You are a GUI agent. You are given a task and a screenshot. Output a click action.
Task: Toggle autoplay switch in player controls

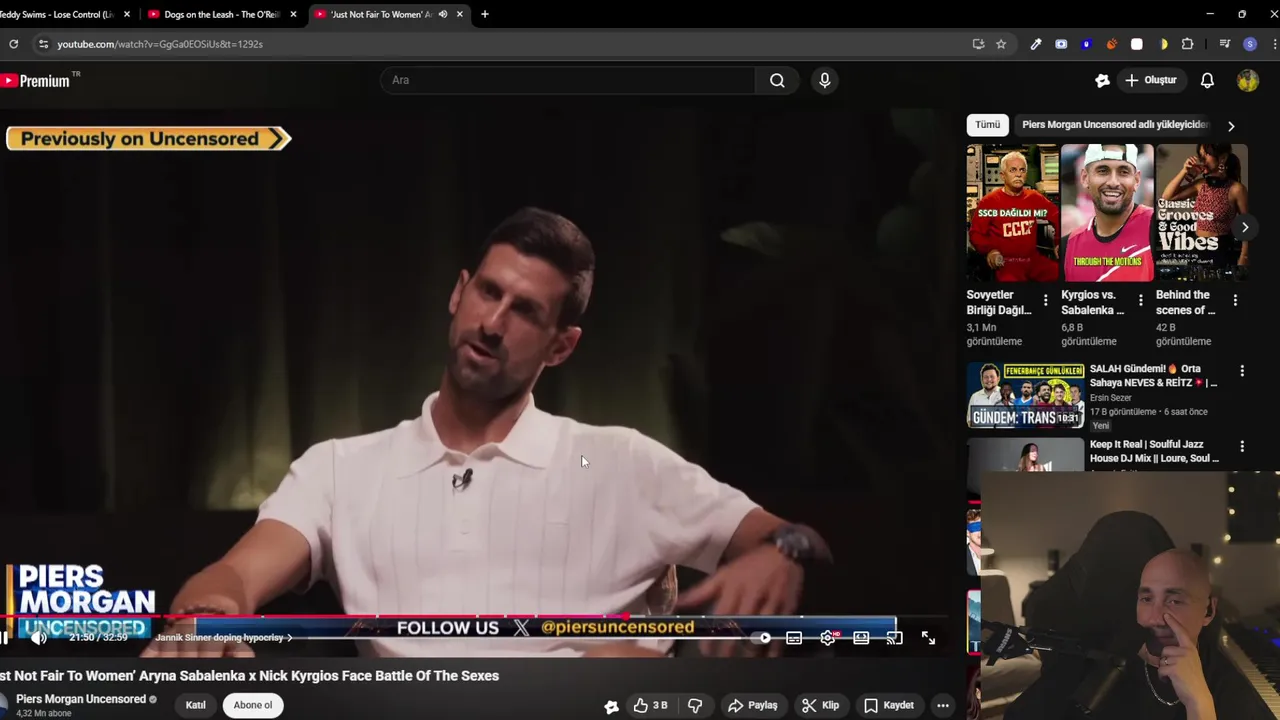[x=762, y=638]
